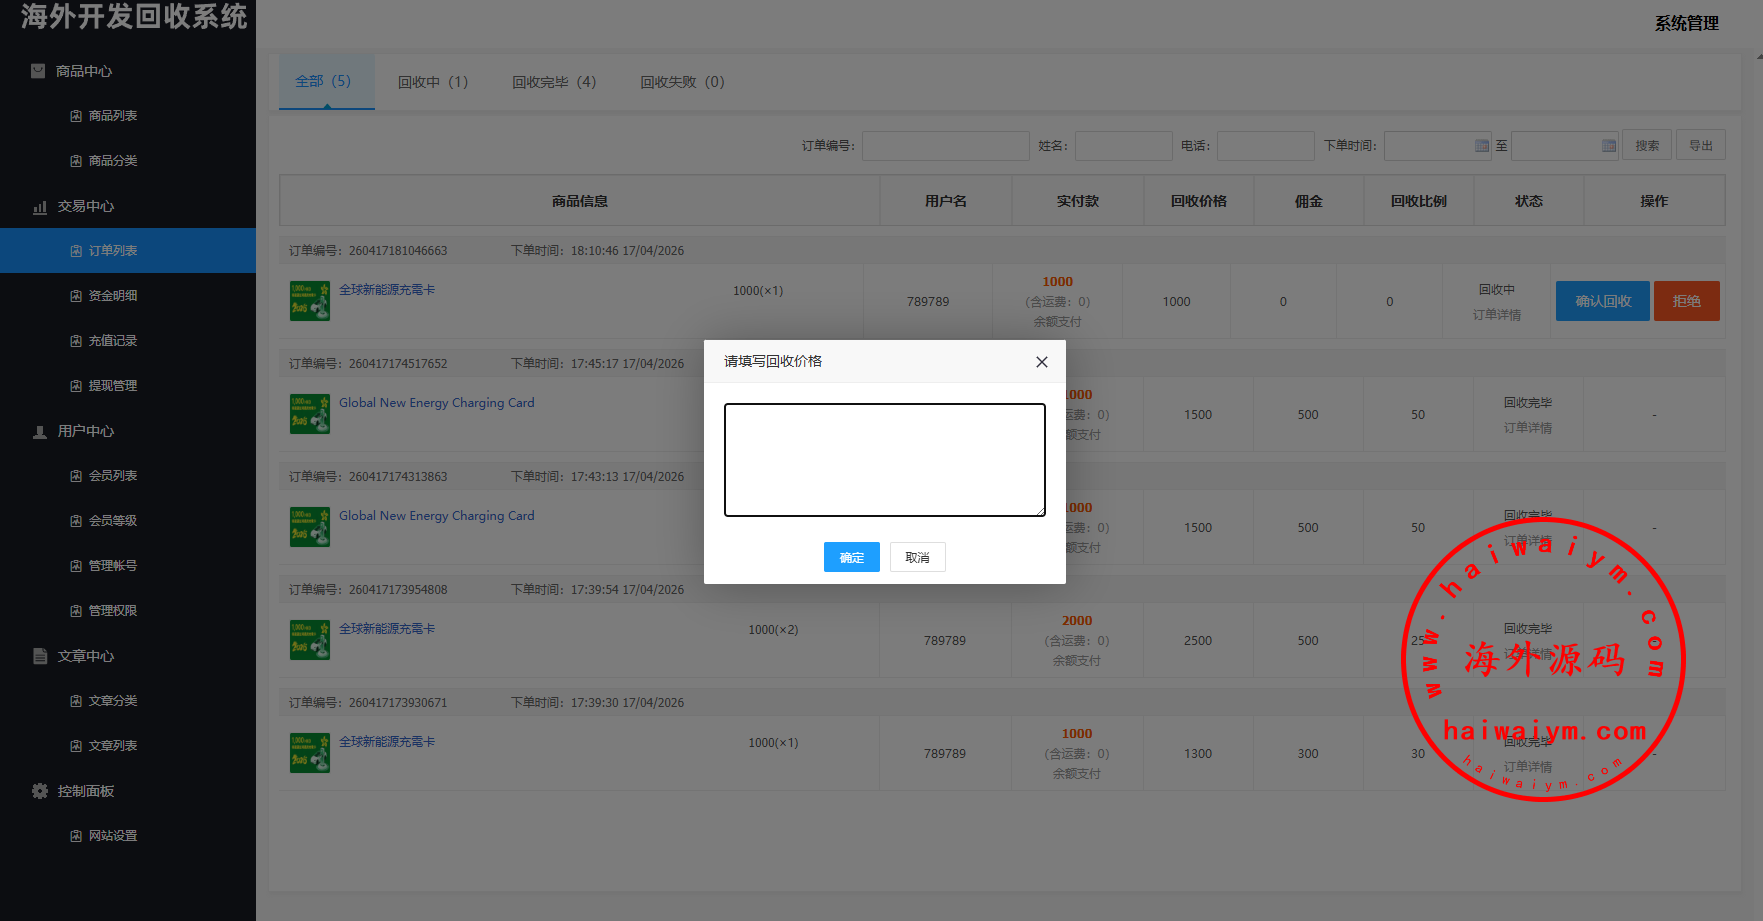Click the 搜索 search button
The height and width of the screenshot is (921, 1763).
click(1647, 146)
